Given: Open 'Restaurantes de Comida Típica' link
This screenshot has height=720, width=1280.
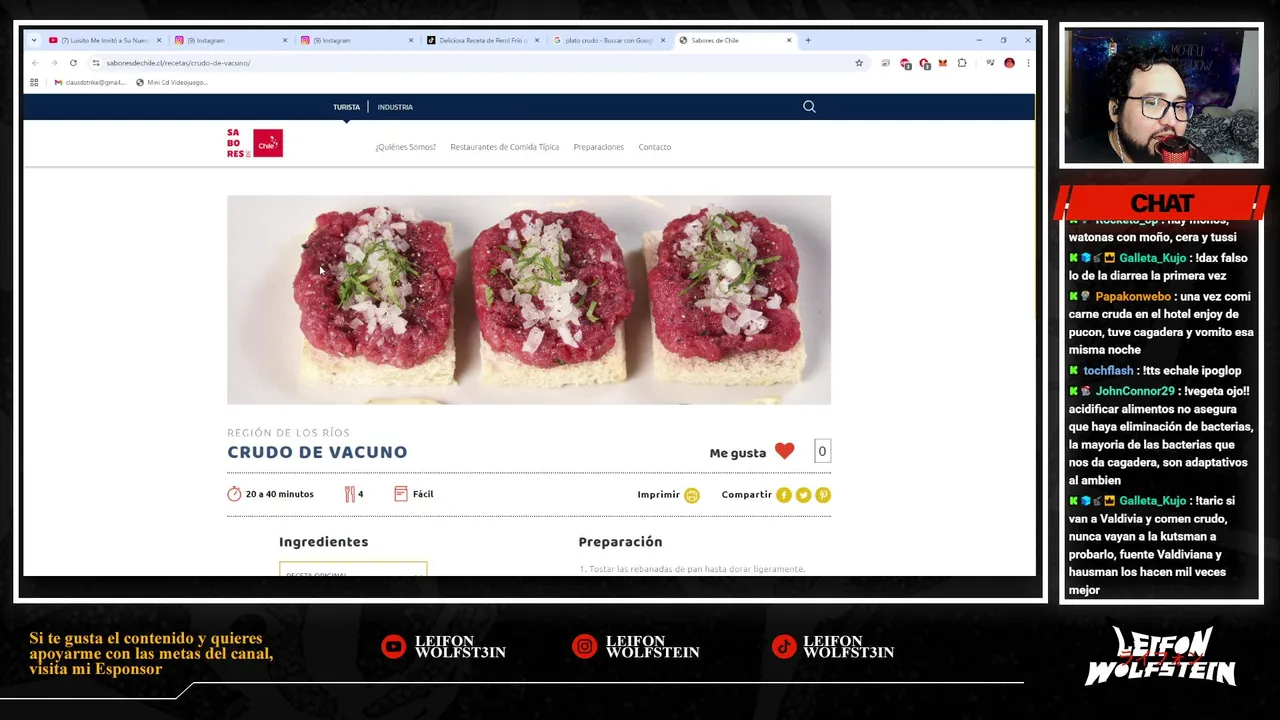Looking at the screenshot, I should (x=504, y=147).
